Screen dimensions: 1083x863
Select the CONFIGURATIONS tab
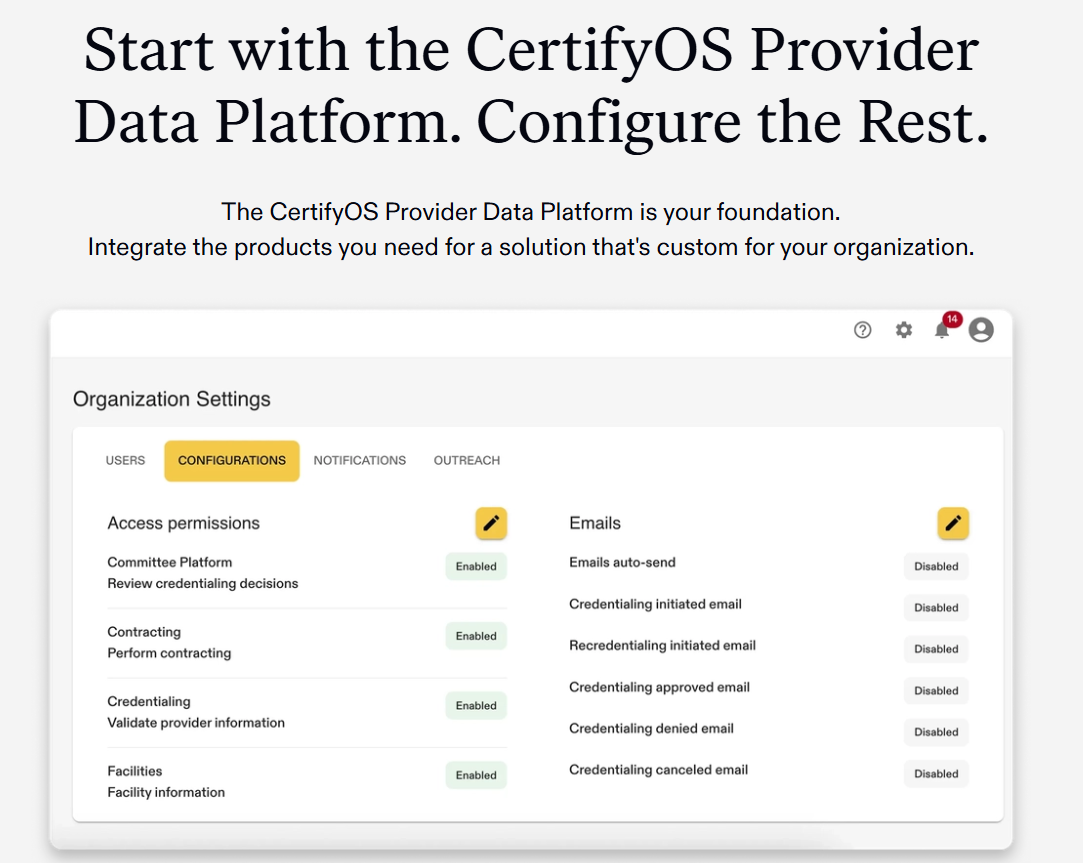231,460
